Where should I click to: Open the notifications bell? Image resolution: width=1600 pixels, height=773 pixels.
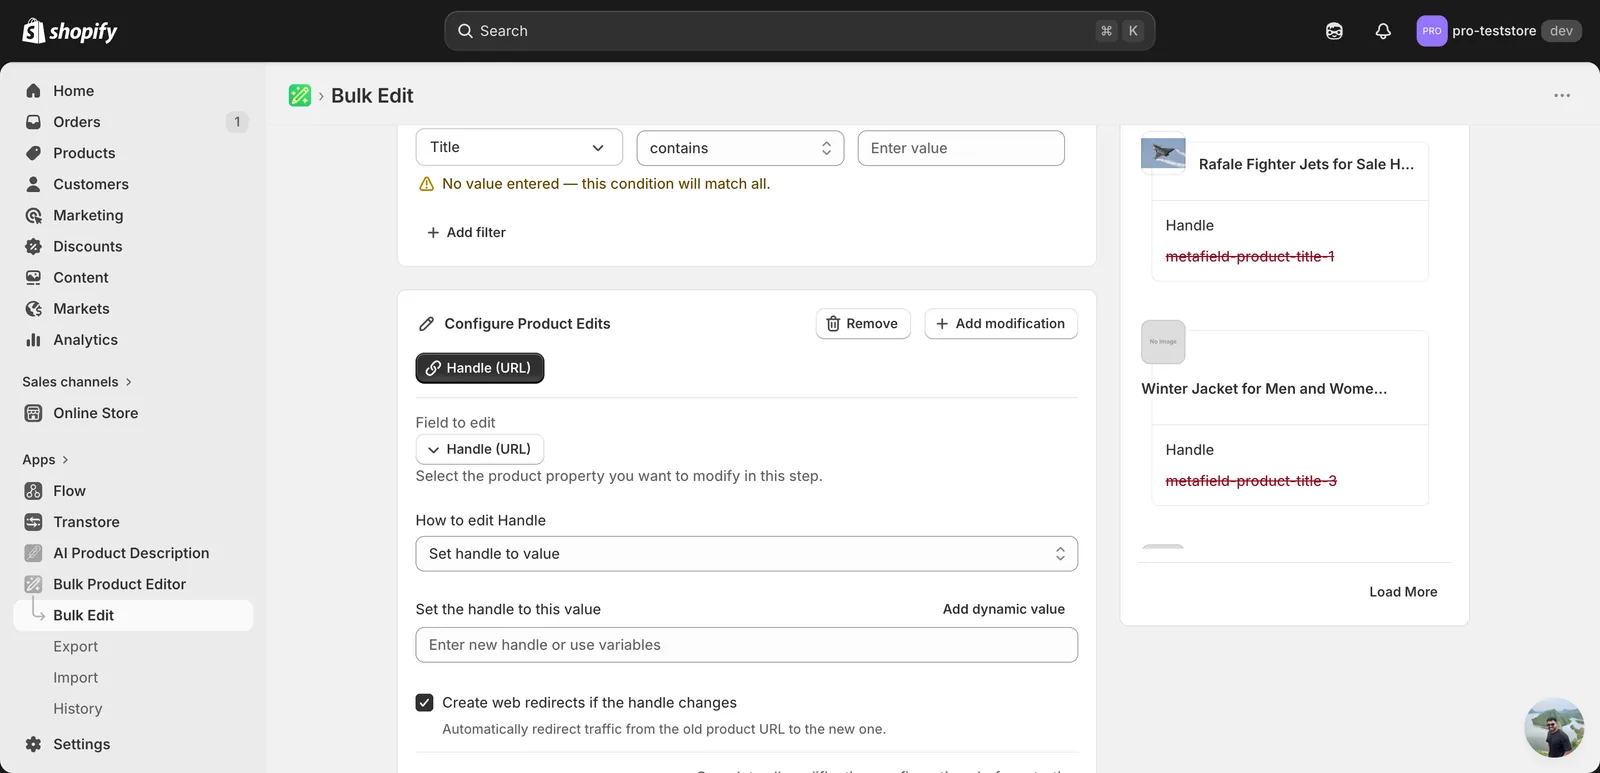(x=1383, y=31)
